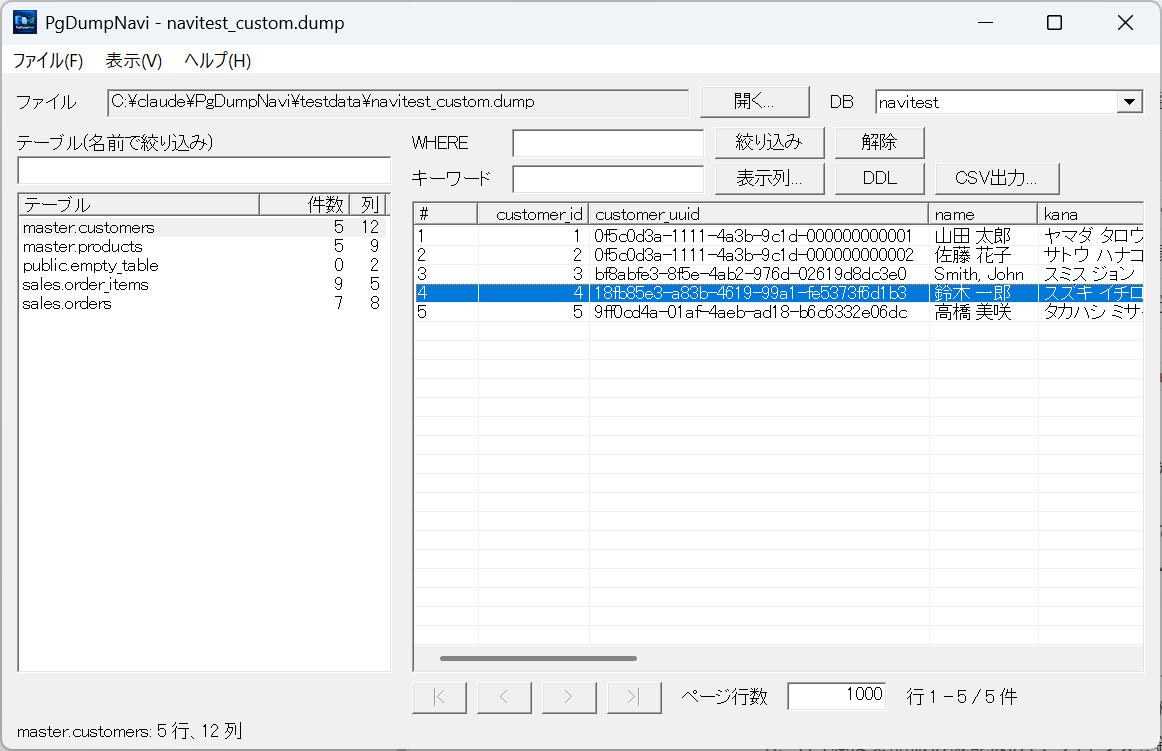The height and width of the screenshot is (751, 1162).
Task: Open the ファイル(F) menu
Action: pyautogui.click(x=48, y=61)
